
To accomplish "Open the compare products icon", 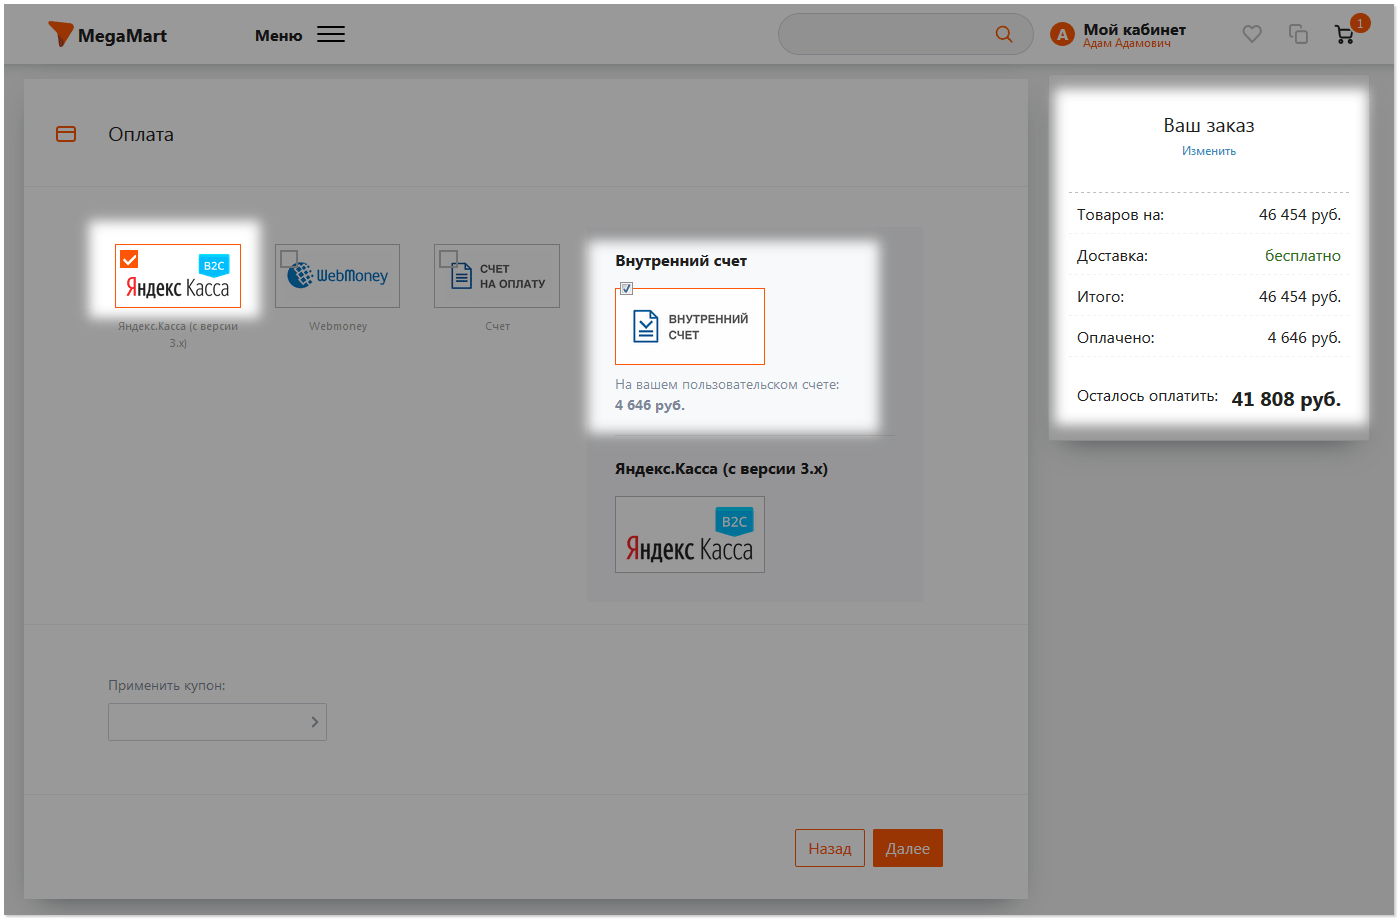I will [1298, 34].
